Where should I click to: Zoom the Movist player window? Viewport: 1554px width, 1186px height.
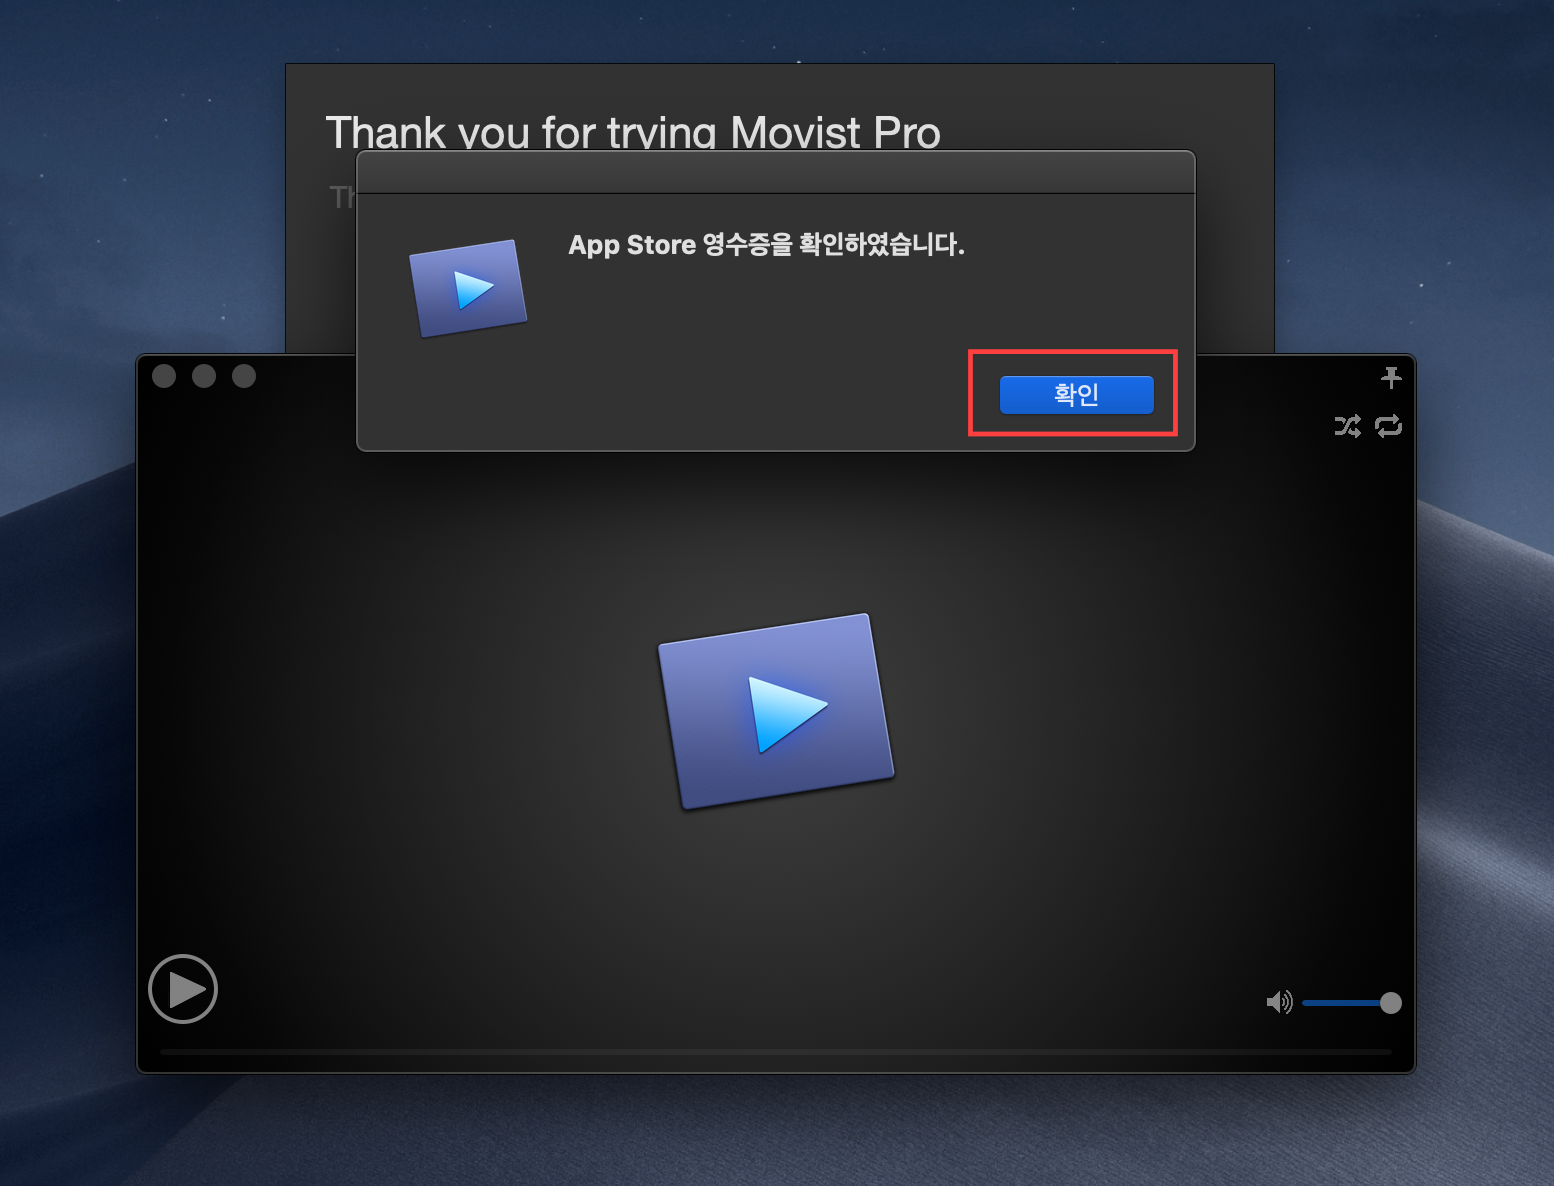[x=244, y=376]
